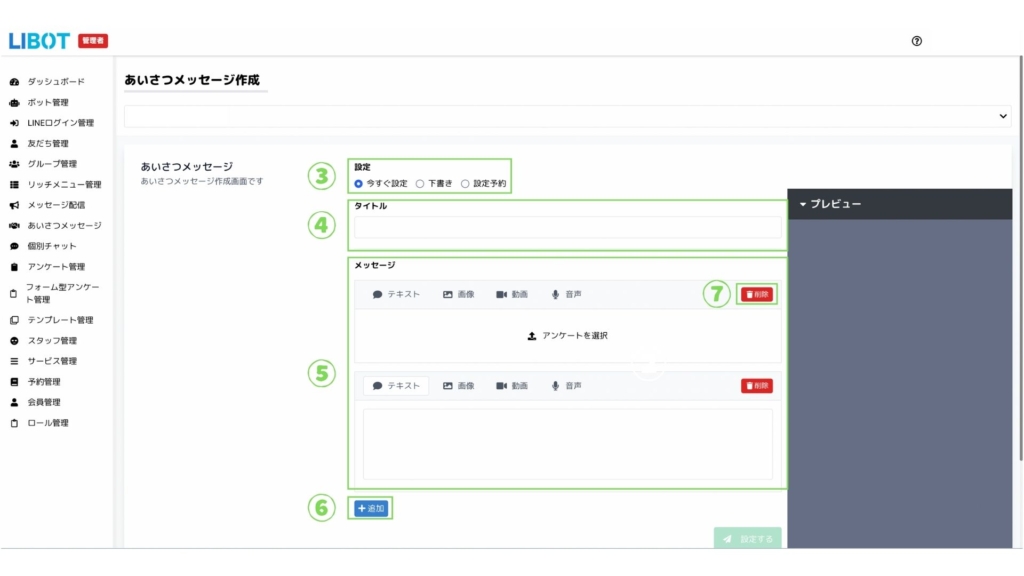
Task: Click the blue 追加 button
Action: [371, 509]
